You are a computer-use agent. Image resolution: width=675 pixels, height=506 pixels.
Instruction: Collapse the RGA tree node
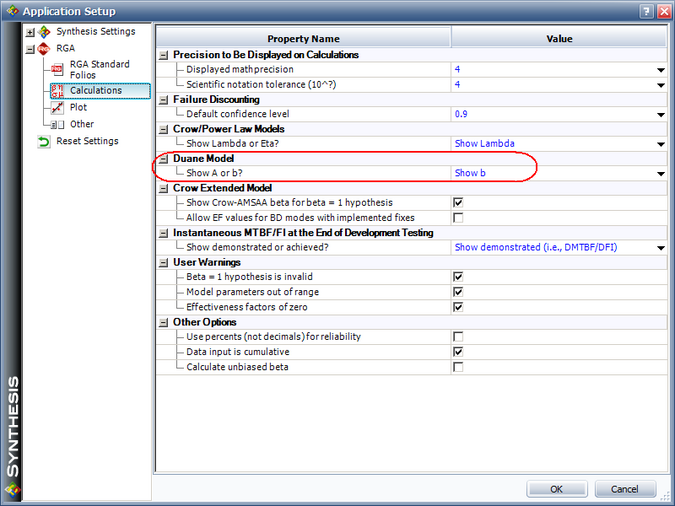pyautogui.click(x=30, y=49)
